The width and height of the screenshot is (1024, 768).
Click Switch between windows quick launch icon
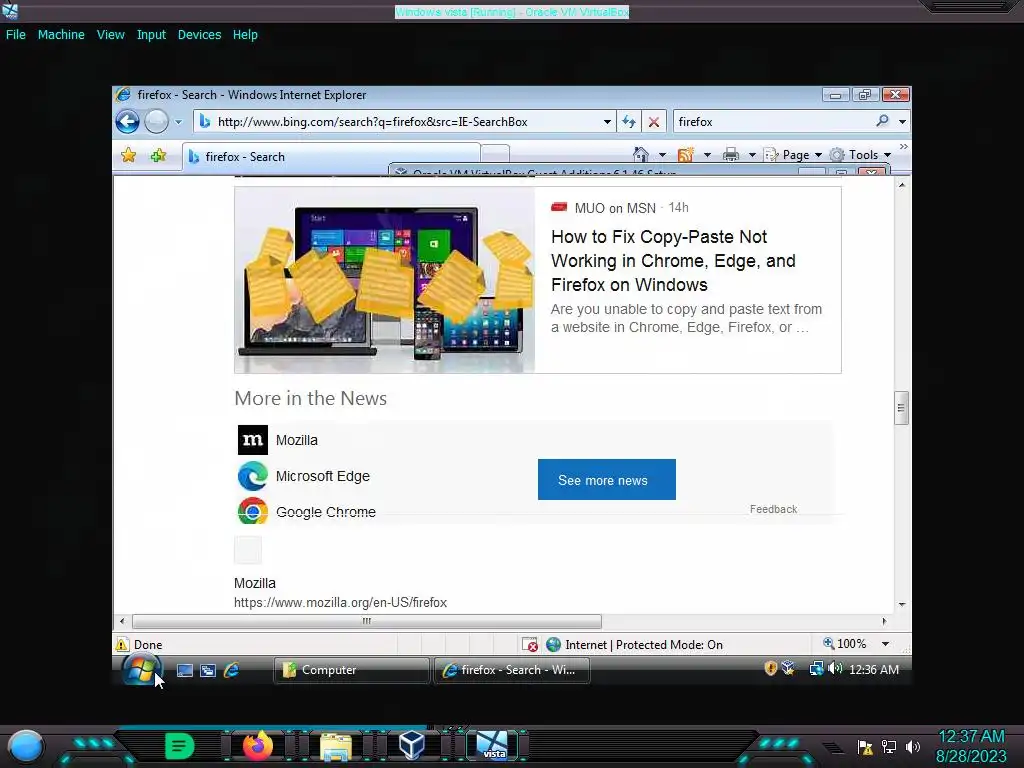pos(208,670)
